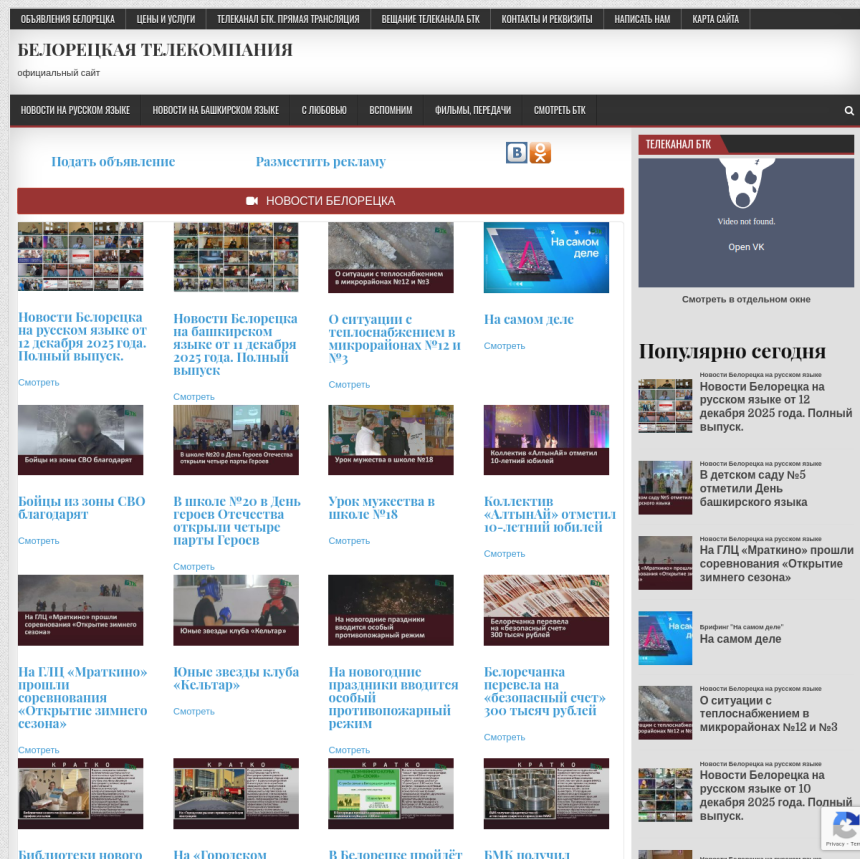Screen dimensions: 860x859
Task: Open the Odnoklassniki social icon
Action: 540,152
